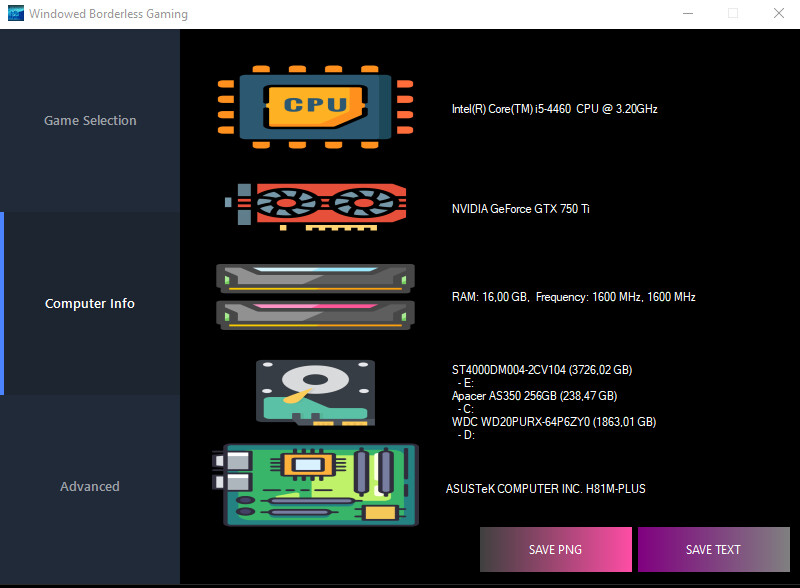
Task: Select the ST4000DM004 drive entry
Action: [x=541, y=369]
